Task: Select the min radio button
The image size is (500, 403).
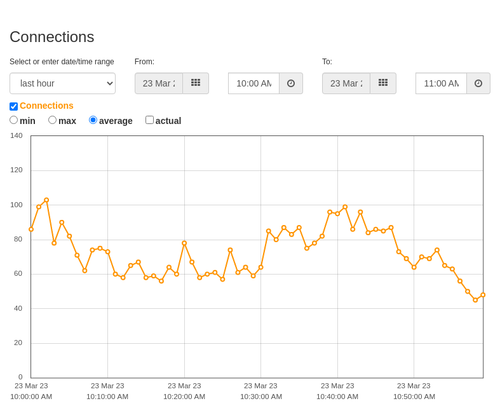Action: coord(14,120)
